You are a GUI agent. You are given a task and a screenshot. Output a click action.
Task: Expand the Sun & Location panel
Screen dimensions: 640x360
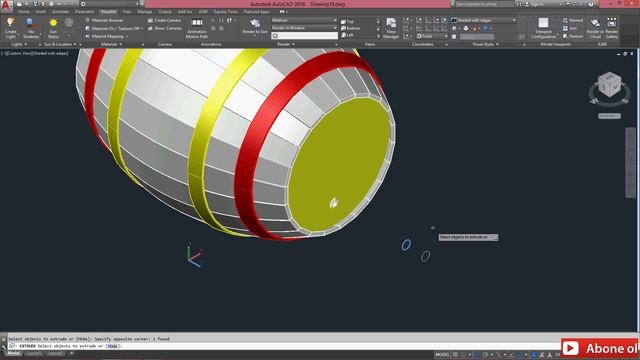[60, 44]
